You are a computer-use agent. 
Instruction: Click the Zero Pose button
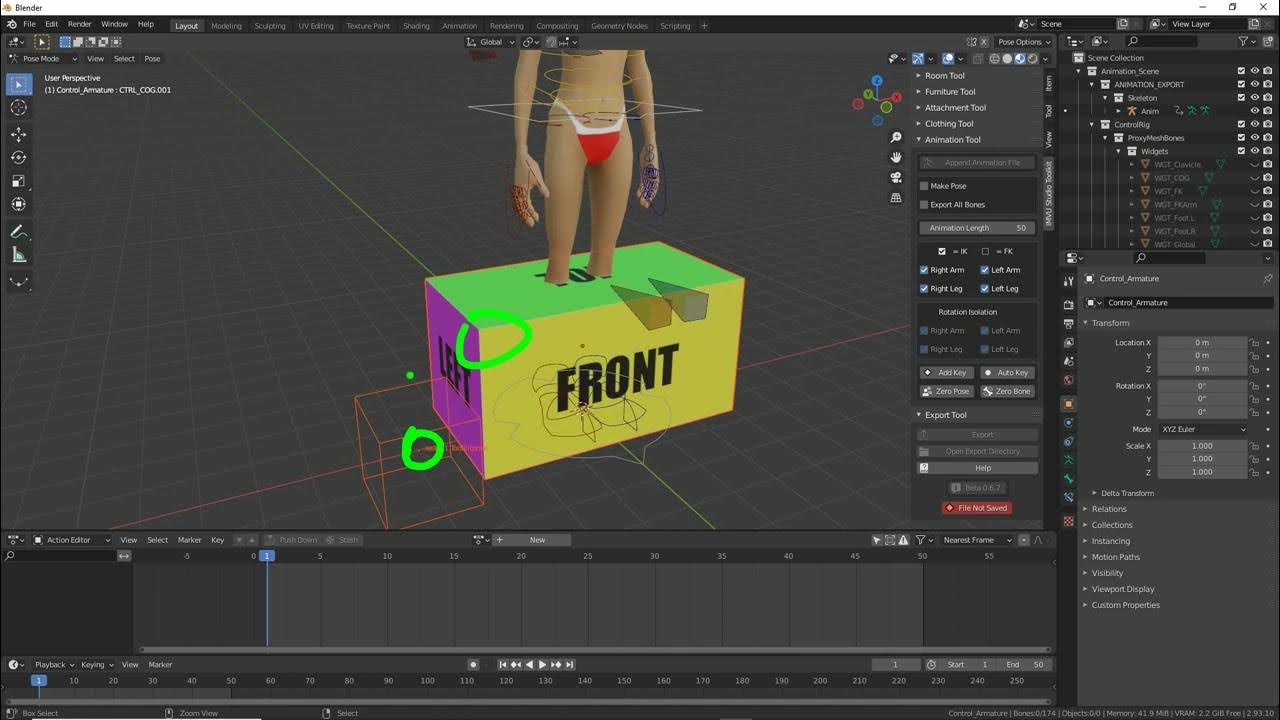pos(946,391)
